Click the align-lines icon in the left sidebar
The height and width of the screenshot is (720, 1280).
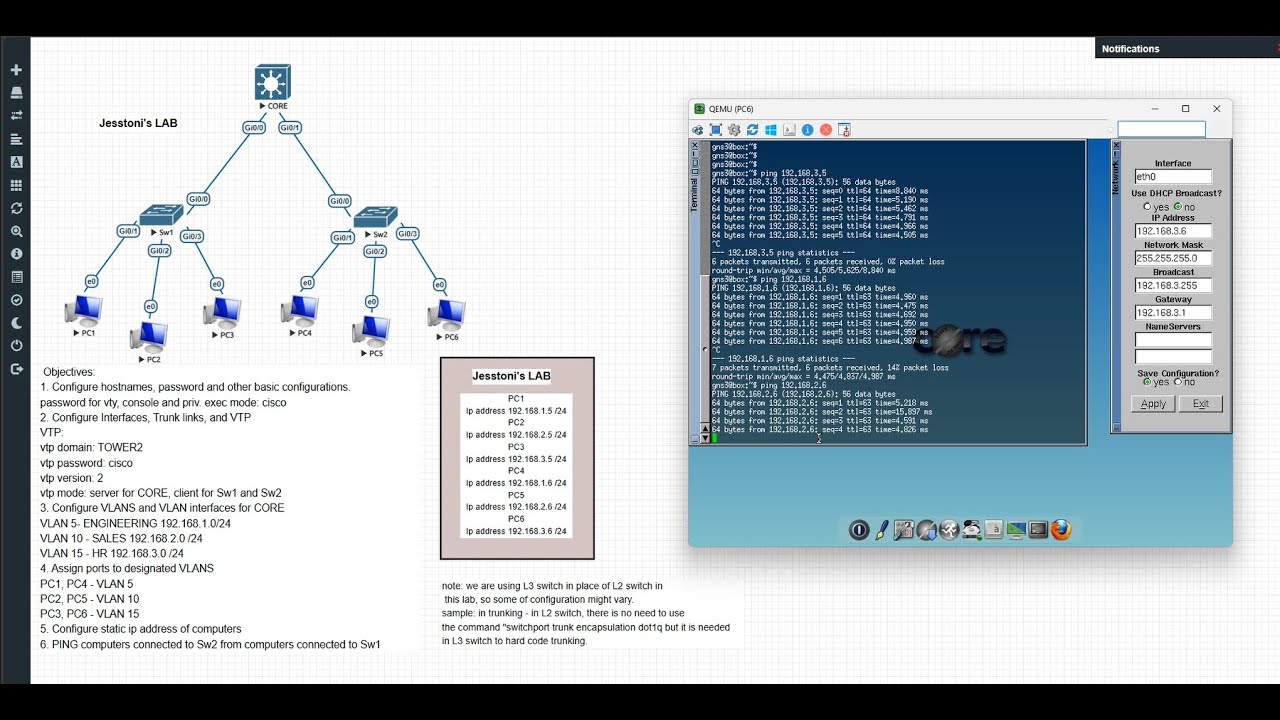[16, 139]
